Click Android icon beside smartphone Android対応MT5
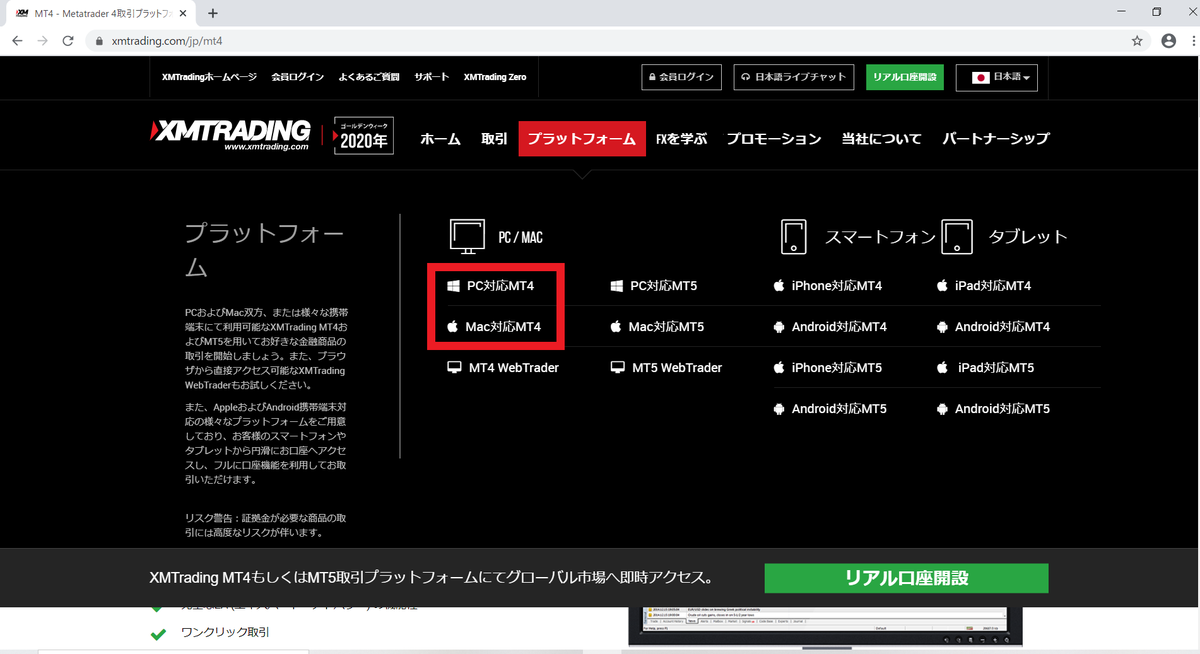The height and width of the screenshot is (654, 1200). (x=779, y=409)
